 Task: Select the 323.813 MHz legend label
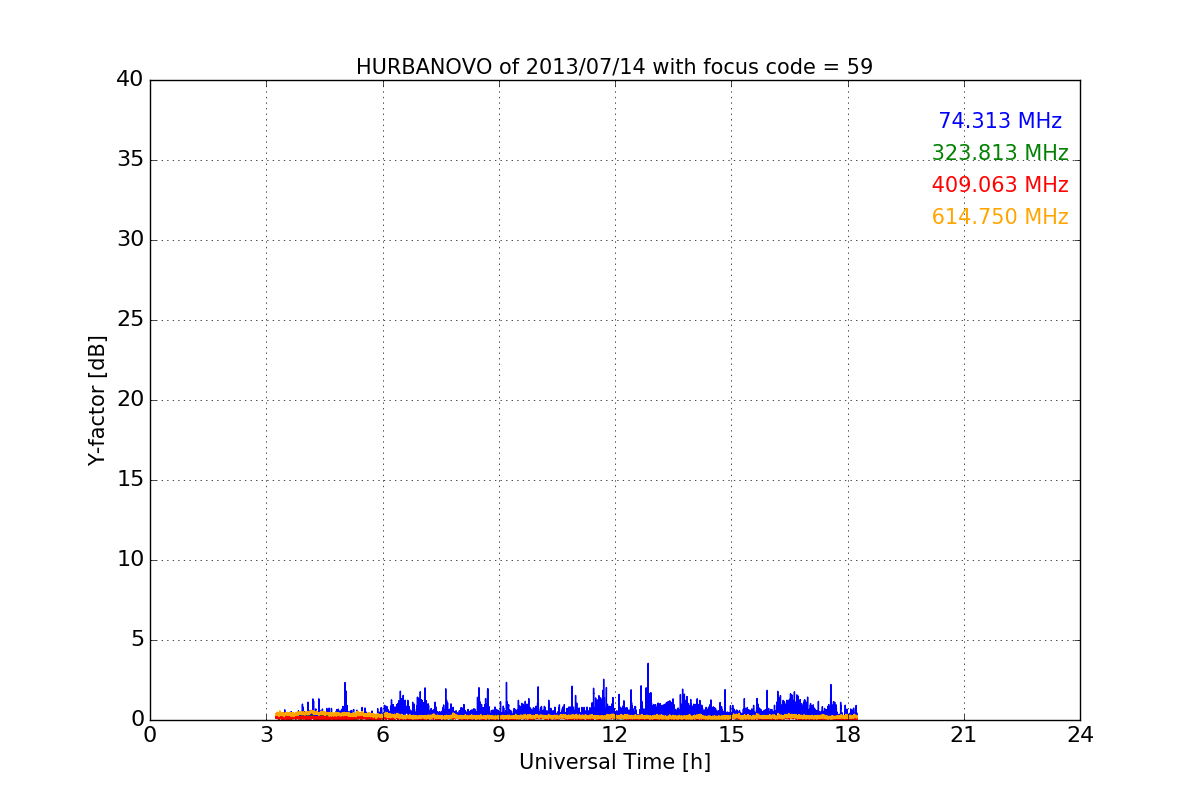pos(1000,153)
